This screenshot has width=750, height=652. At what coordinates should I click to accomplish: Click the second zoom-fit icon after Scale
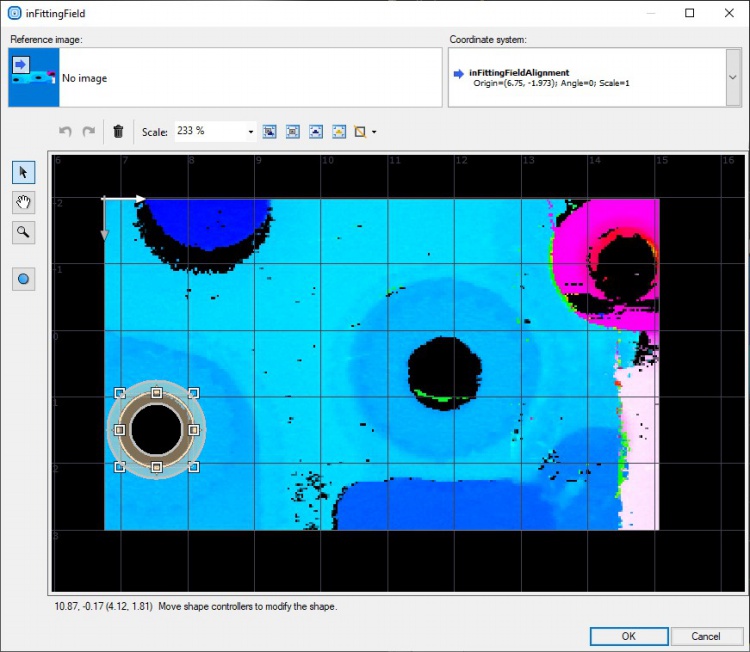pyautogui.click(x=293, y=131)
